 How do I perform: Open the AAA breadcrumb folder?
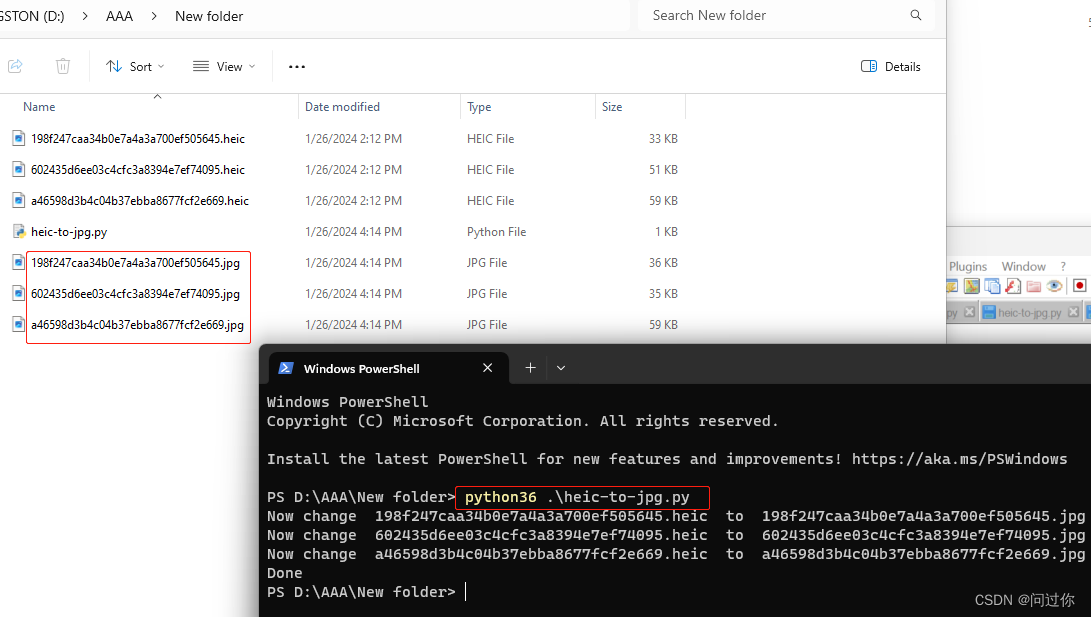pyautogui.click(x=119, y=16)
